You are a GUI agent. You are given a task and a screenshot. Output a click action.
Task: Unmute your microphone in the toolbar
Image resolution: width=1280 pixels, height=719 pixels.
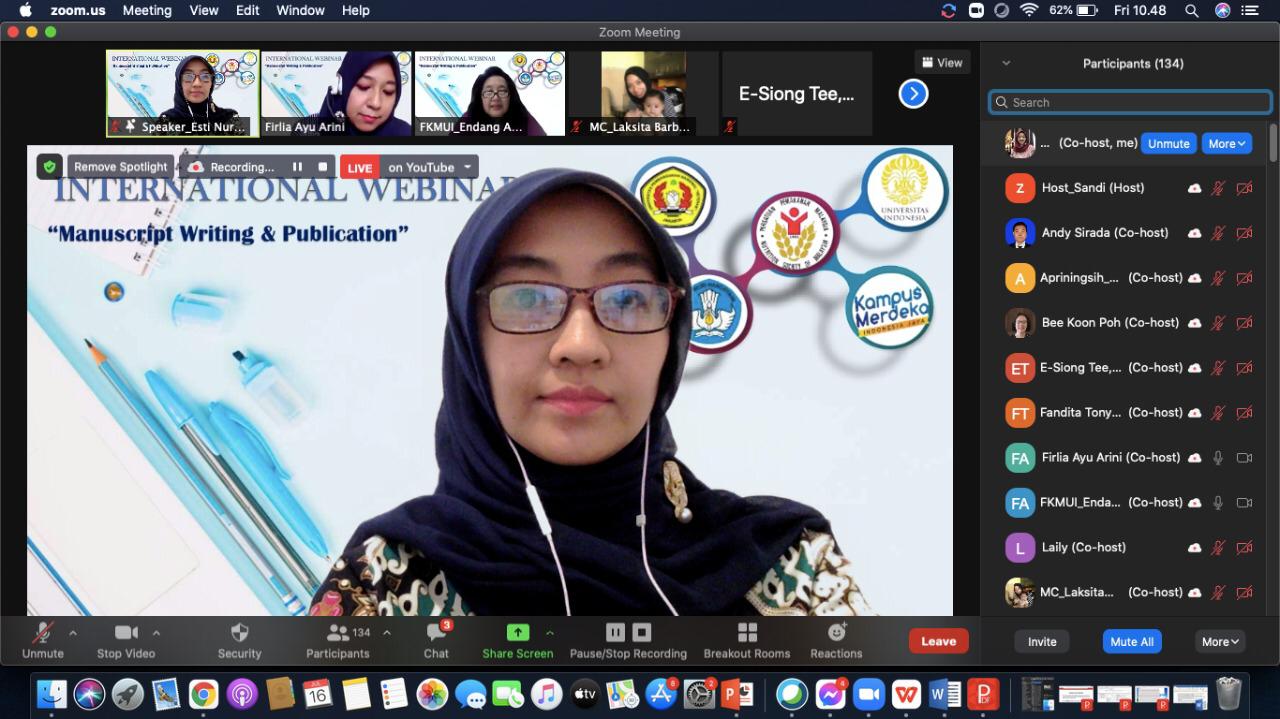coord(42,633)
